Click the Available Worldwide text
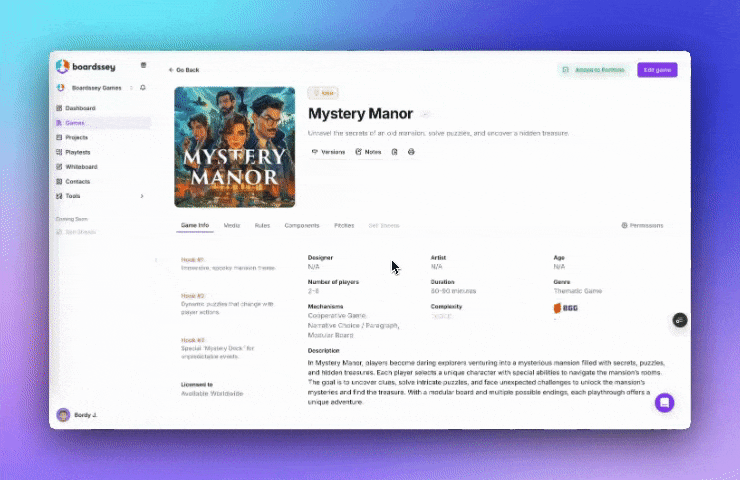 (212, 394)
